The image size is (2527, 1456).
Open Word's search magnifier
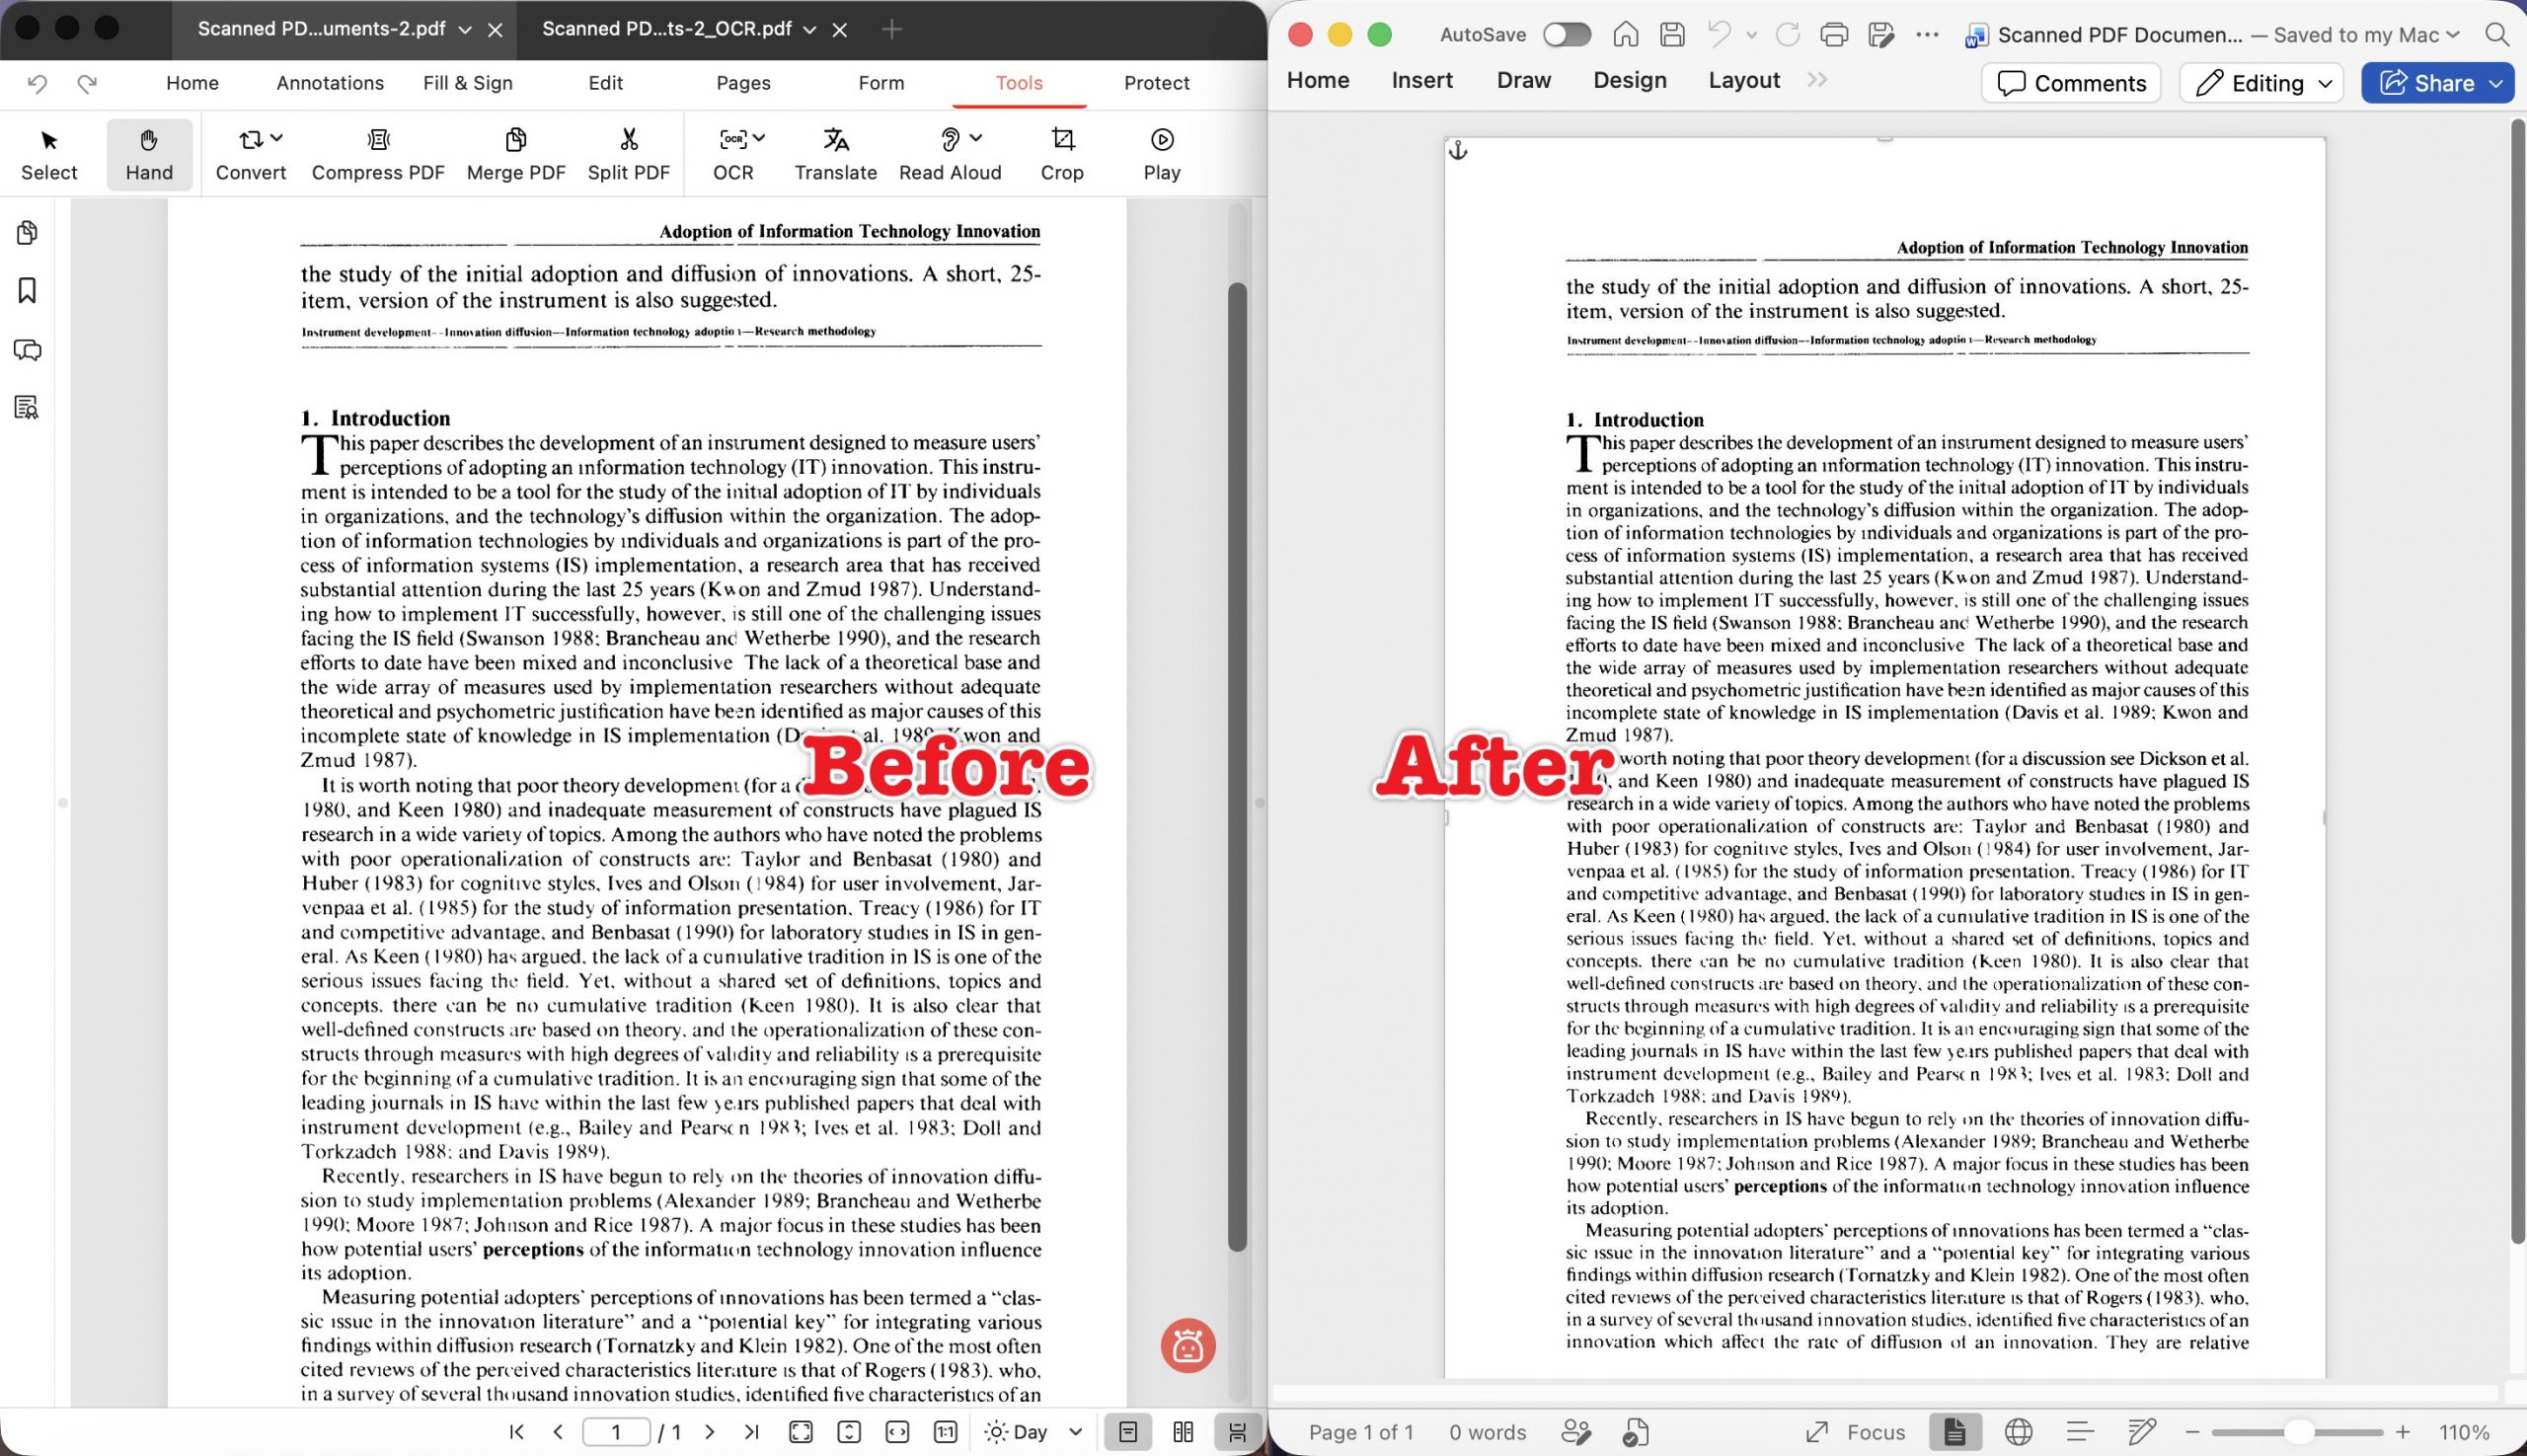click(2497, 35)
